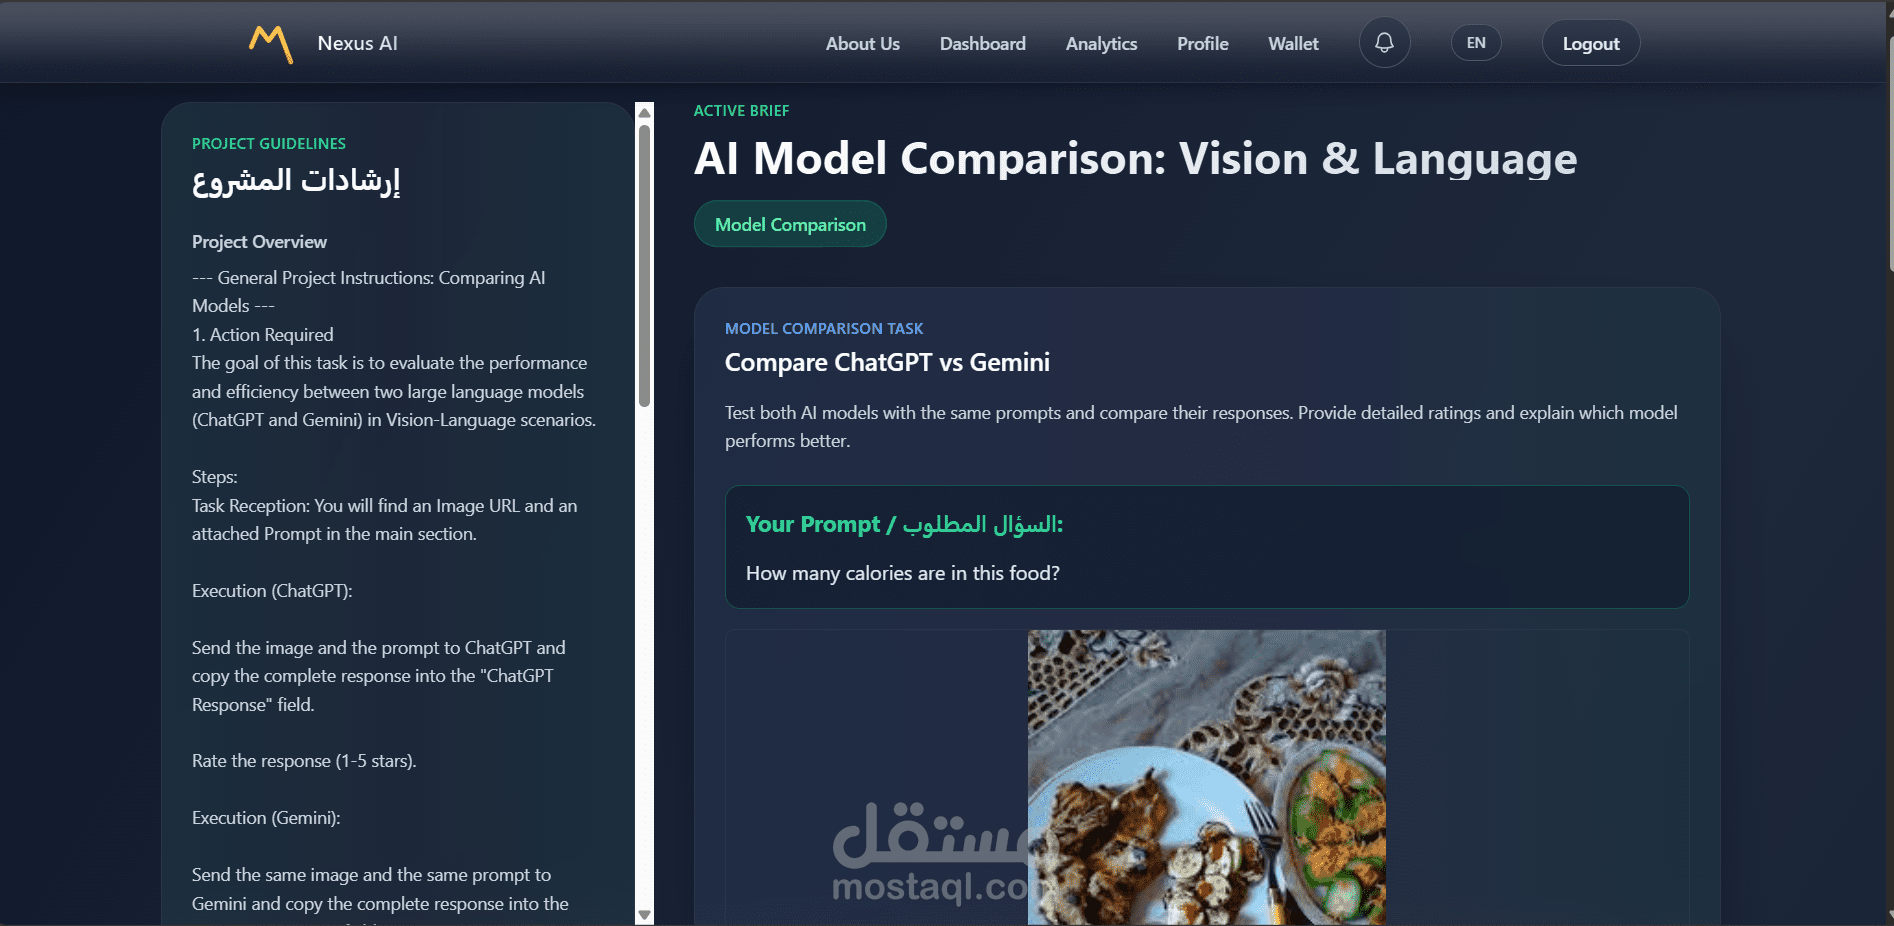
Task: Click the 'Steps:' line in guidelines
Action: pyautogui.click(x=214, y=477)
